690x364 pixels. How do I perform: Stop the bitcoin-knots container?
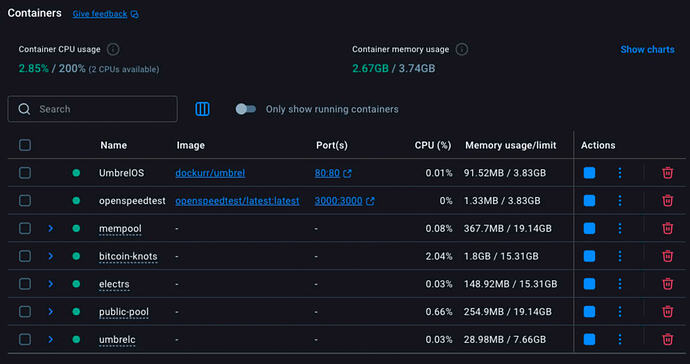[x=589, y=256]
